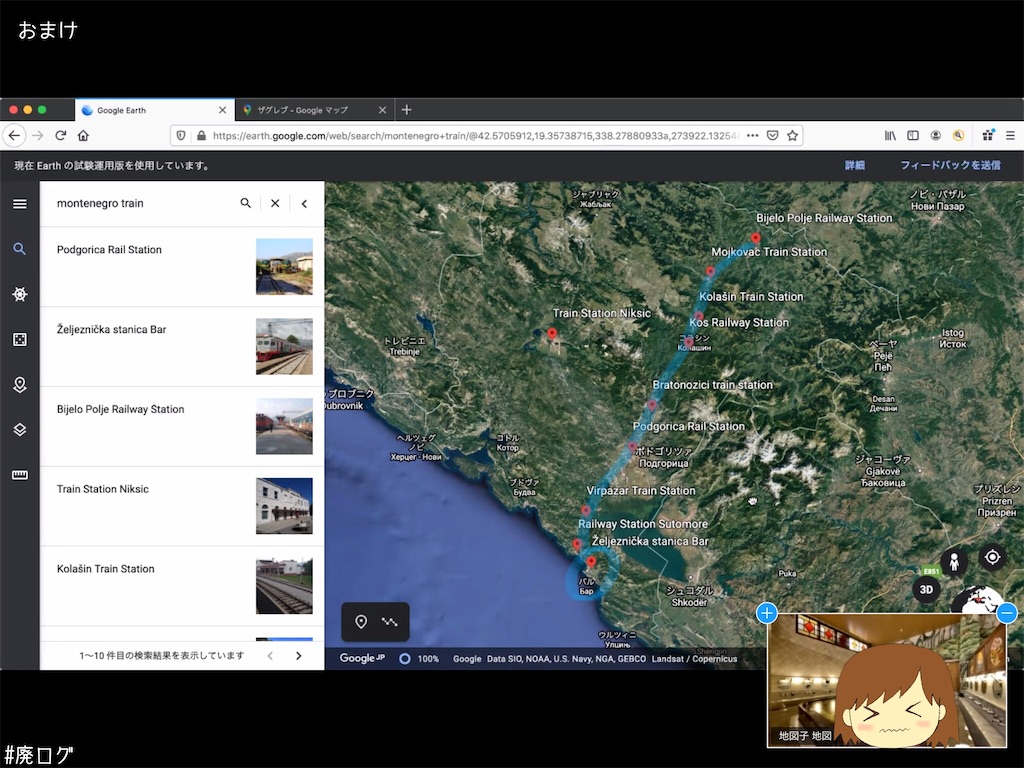Select Kolašin Train Station result

[182, 586]
